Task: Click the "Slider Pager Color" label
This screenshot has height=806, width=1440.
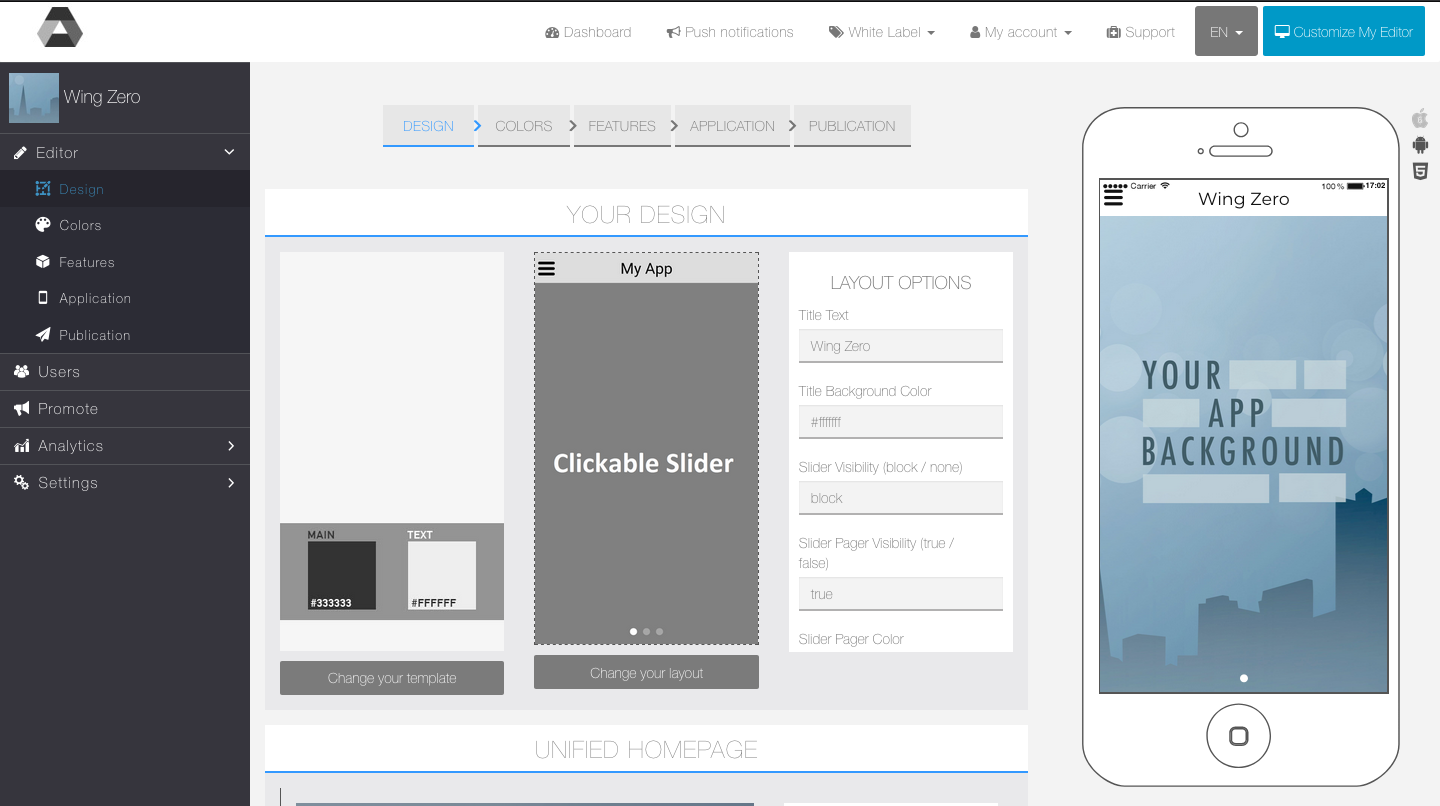Action: click(x=851, y=639)
